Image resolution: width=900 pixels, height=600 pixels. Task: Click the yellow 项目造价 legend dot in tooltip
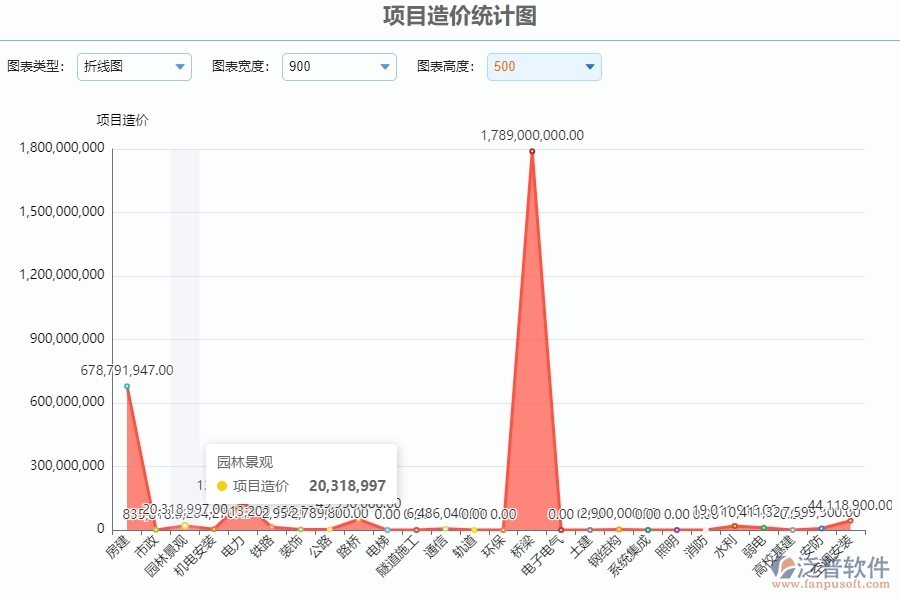[x=222, y=486]
